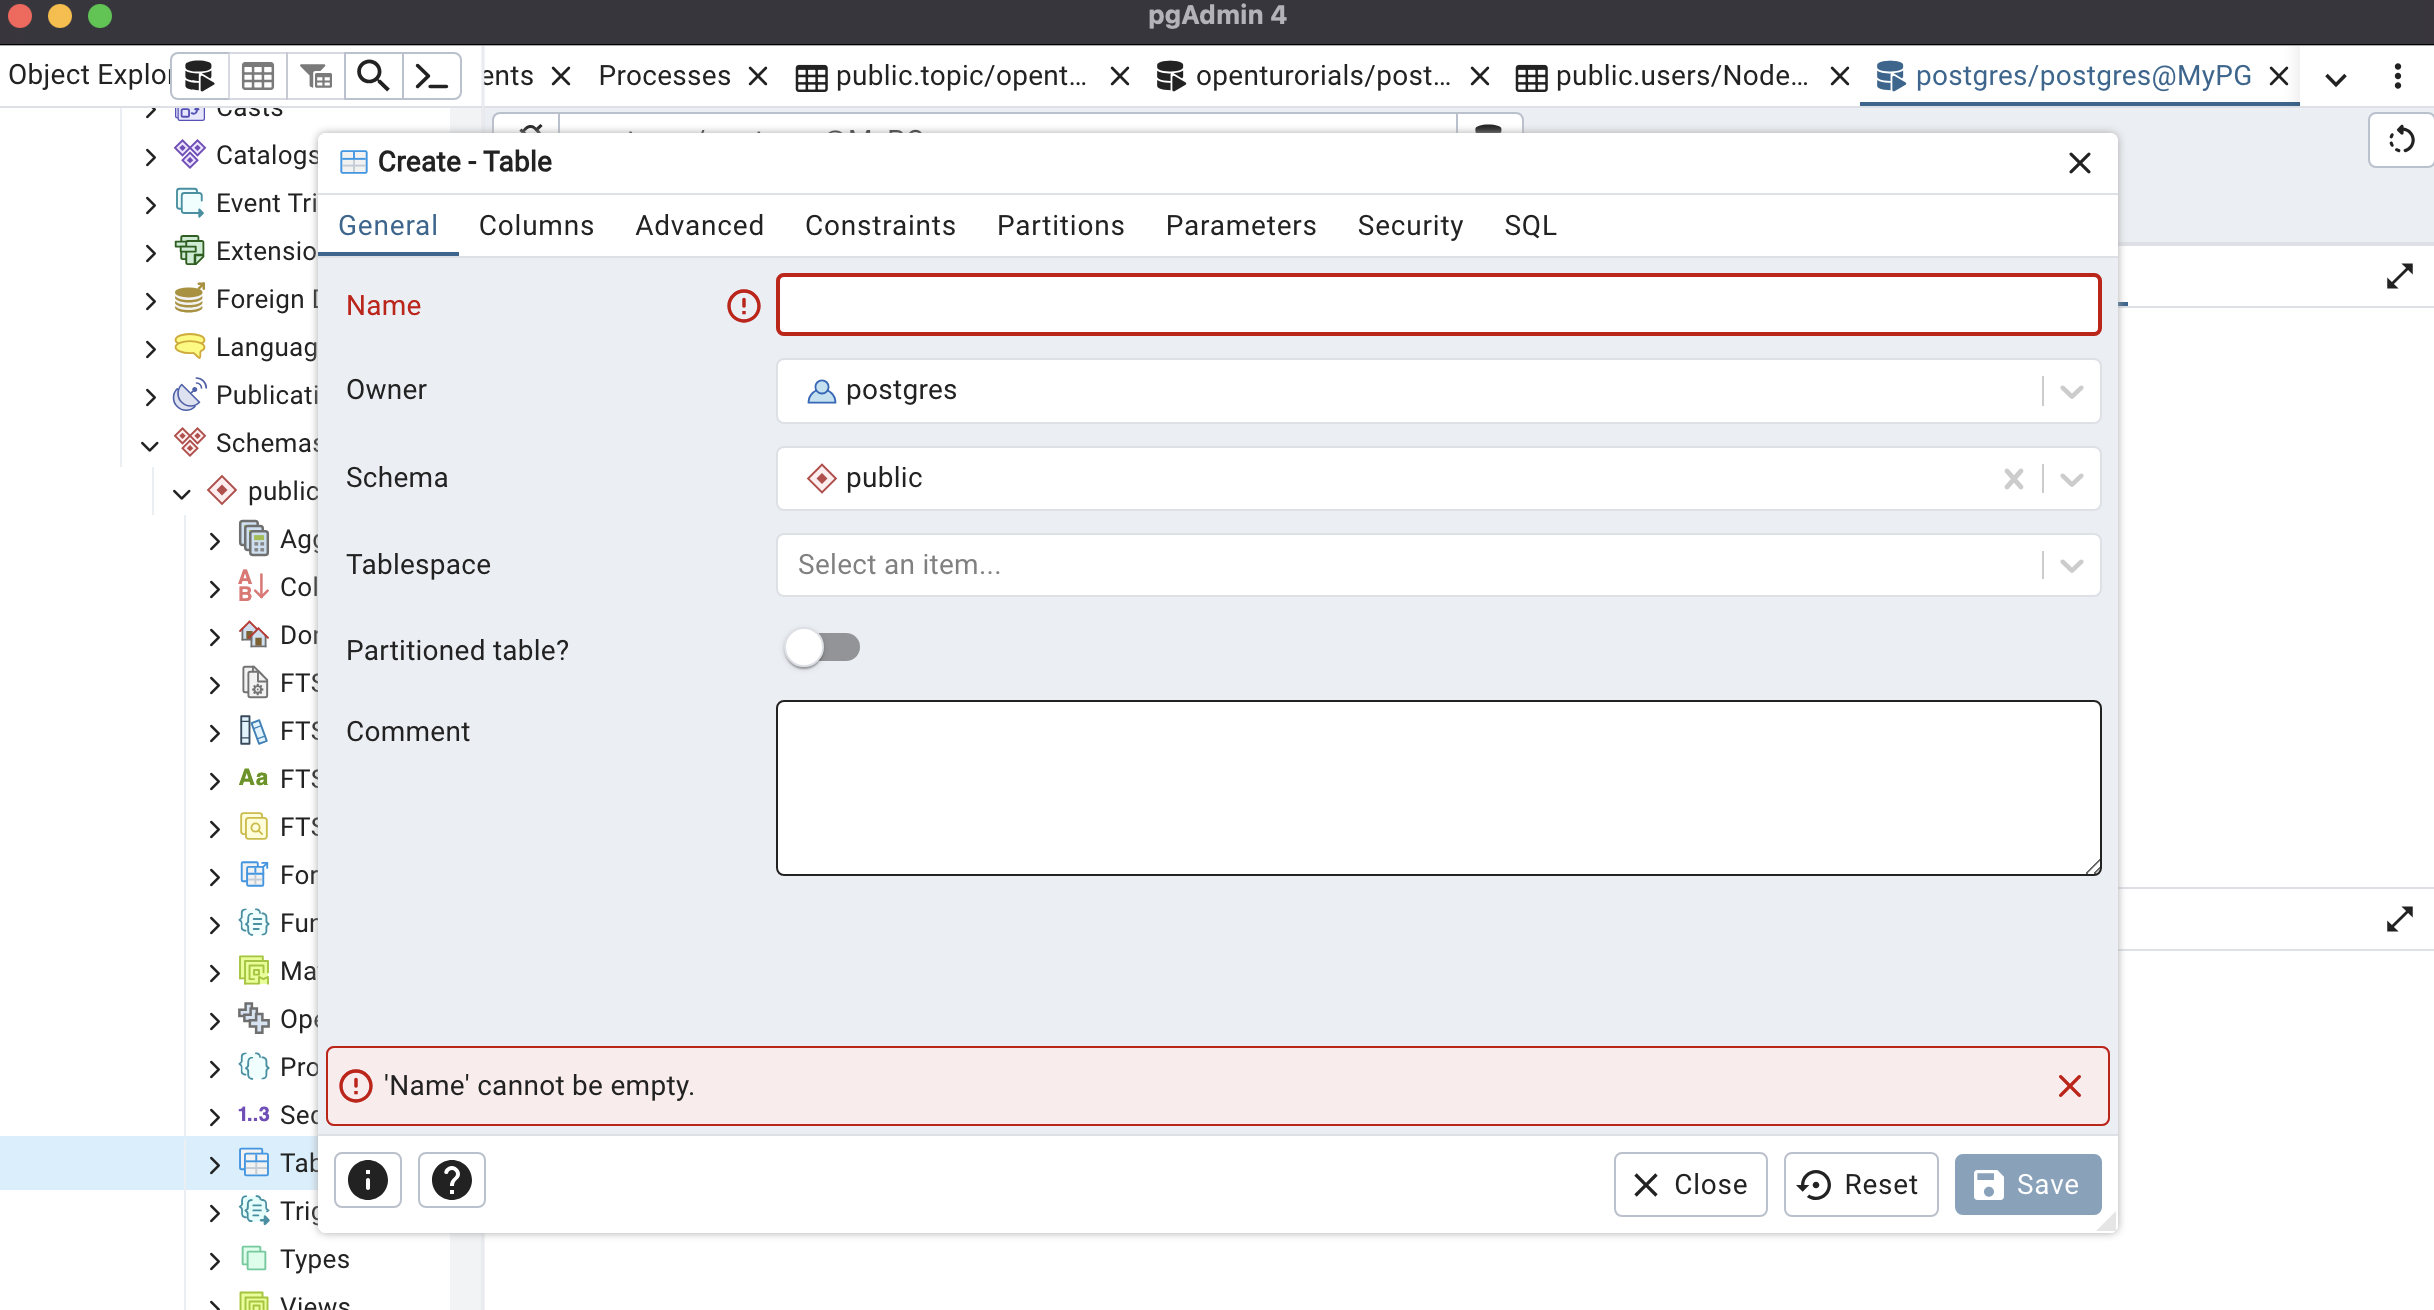The image size is (2434, 1310).
Task: Clear the public schema selection
Action: click(x=2013, y=479)
